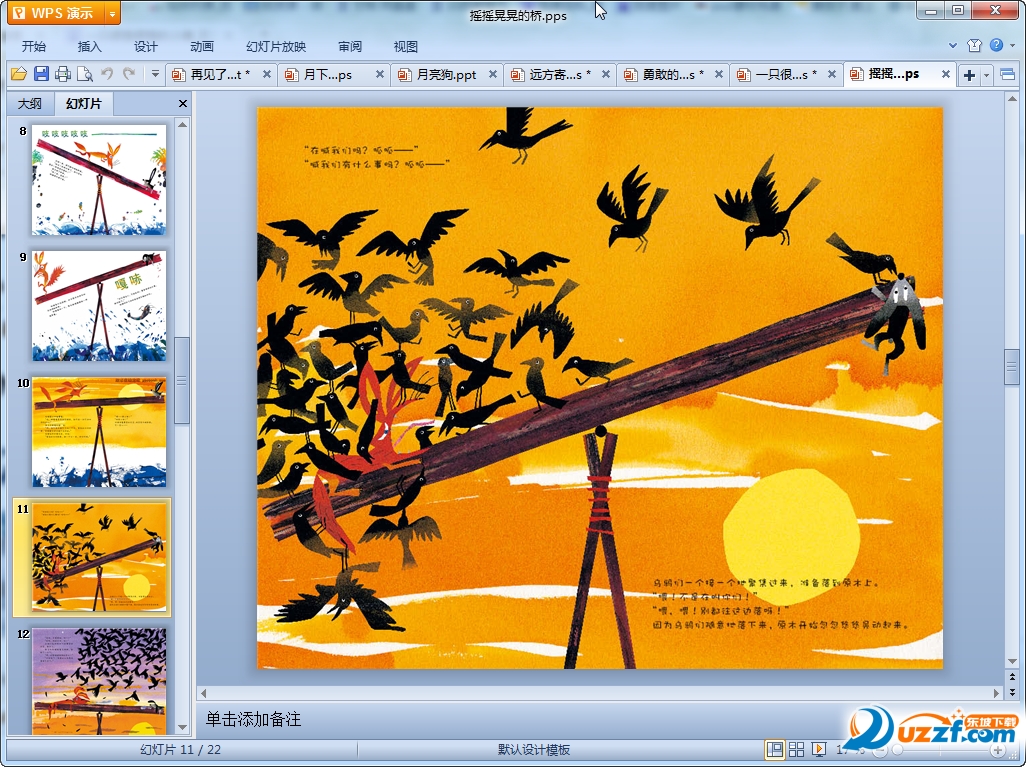Click the thumbnail pane scrollbar handle
The image size is (1026, 767).
click(183, 381)
